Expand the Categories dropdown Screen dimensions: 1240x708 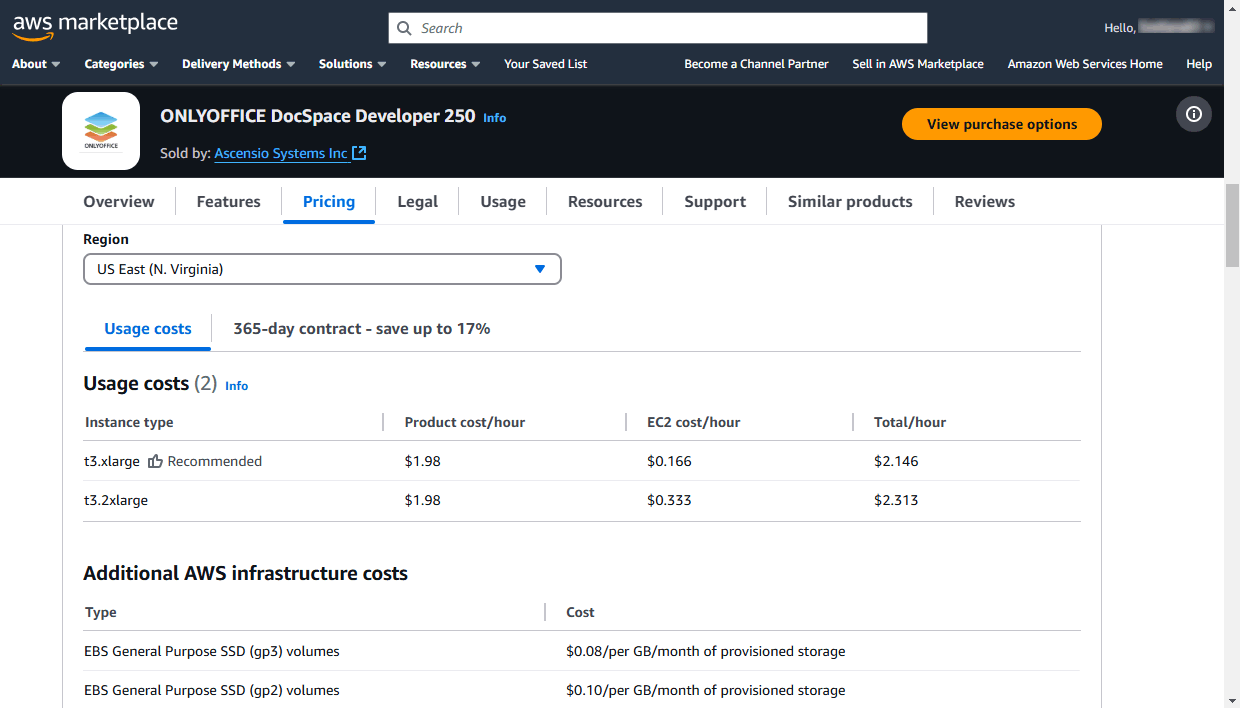[x=121, y=64]
